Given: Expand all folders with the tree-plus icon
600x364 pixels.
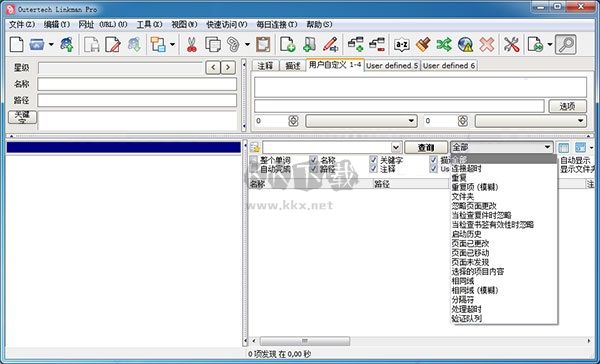Looking at the screenshot, I should point(355,44).
